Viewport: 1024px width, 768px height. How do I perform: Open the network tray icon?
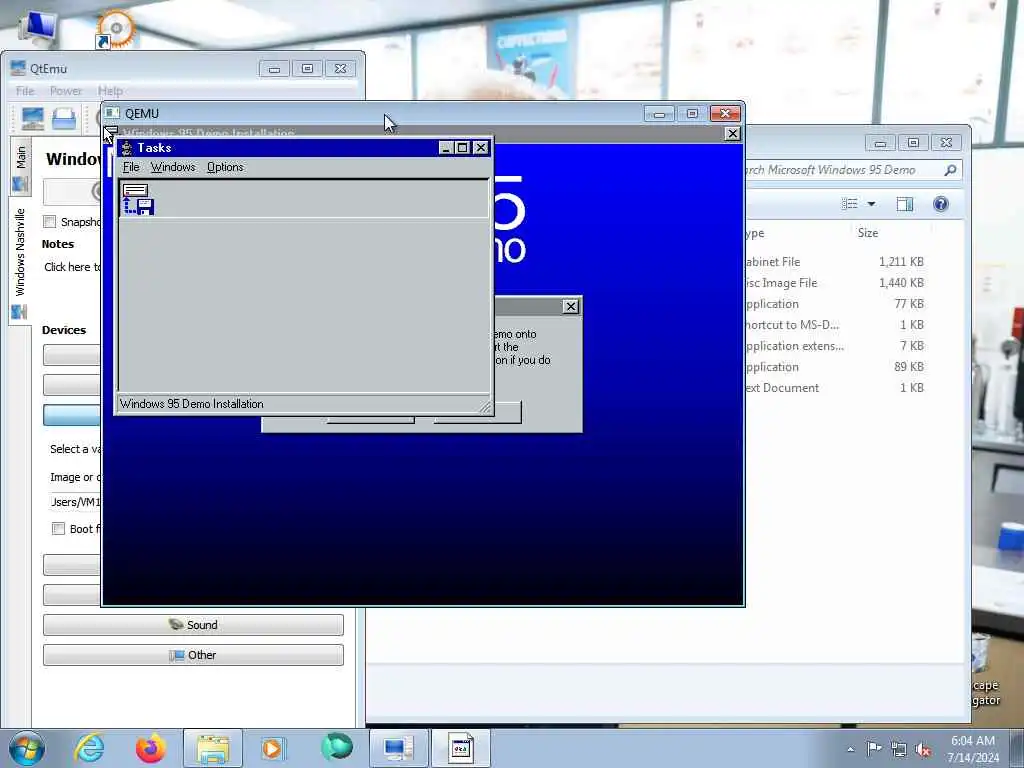[899, 750]
